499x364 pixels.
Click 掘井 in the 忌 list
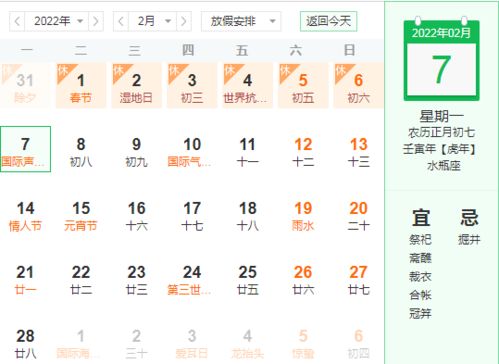tap(469, 239)
